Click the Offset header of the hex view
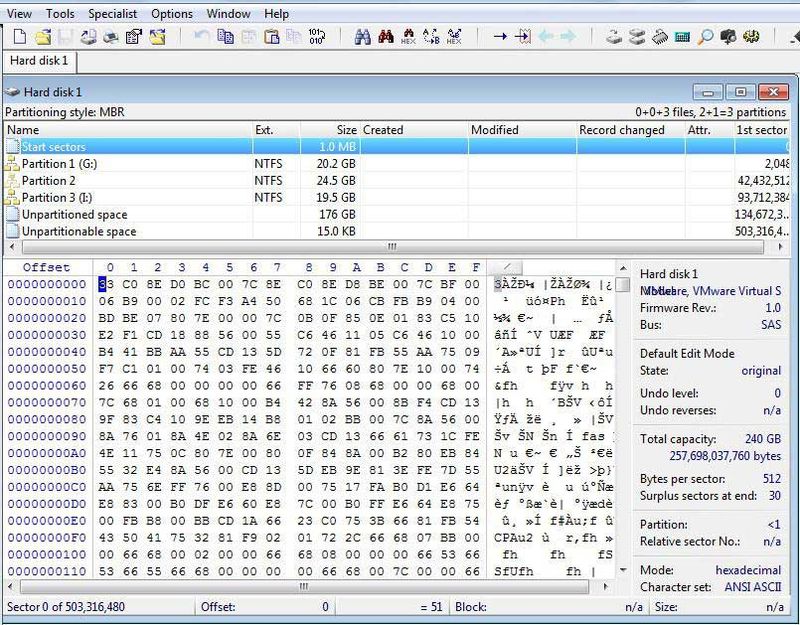The width and height of the screenshot is (800, 625). point(46,267)
